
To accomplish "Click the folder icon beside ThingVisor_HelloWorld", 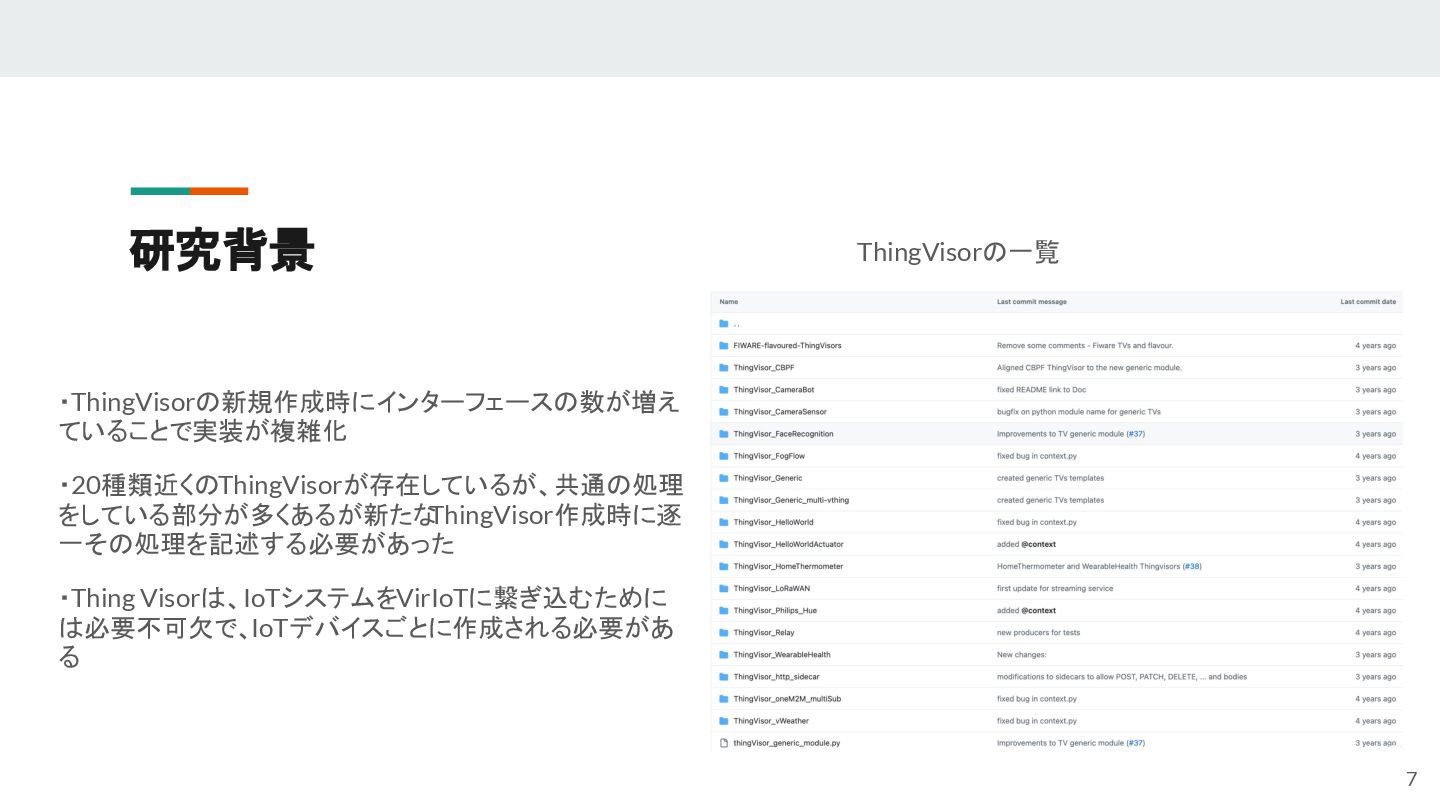I will 723,521.
